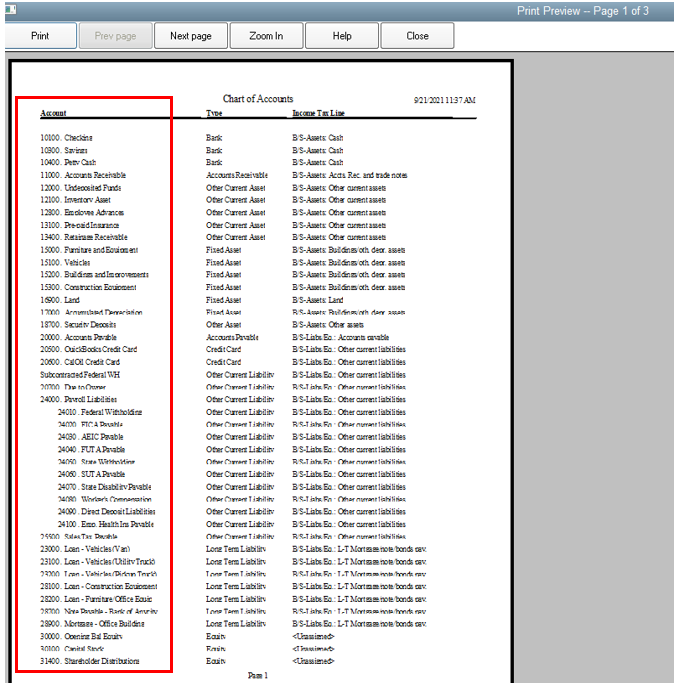The image size is (674, 683).
Task: Select account 15200 Buildings and Improvements
Action: click(x=95, y=275)
